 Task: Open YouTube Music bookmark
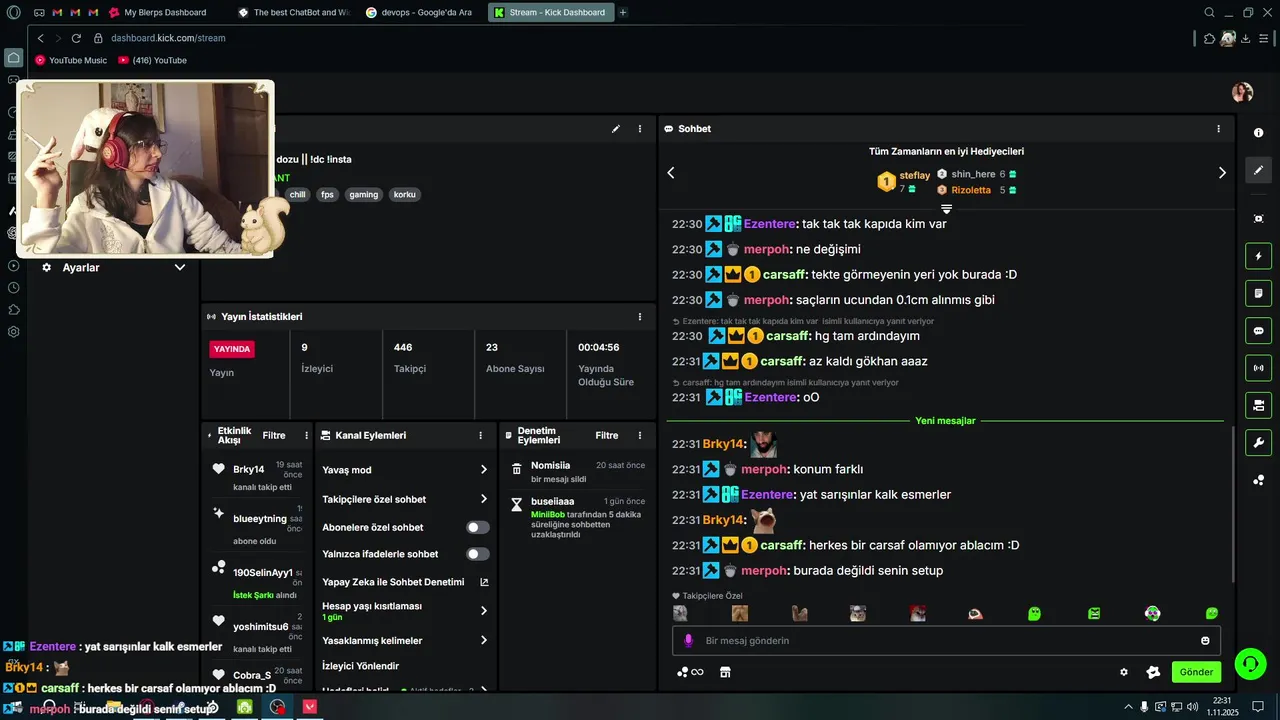pyautogui.click(x=71, y=60)
